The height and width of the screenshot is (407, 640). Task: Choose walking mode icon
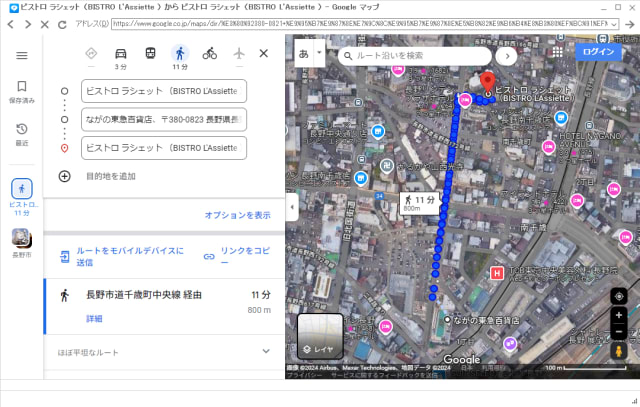tap(180, 53)
